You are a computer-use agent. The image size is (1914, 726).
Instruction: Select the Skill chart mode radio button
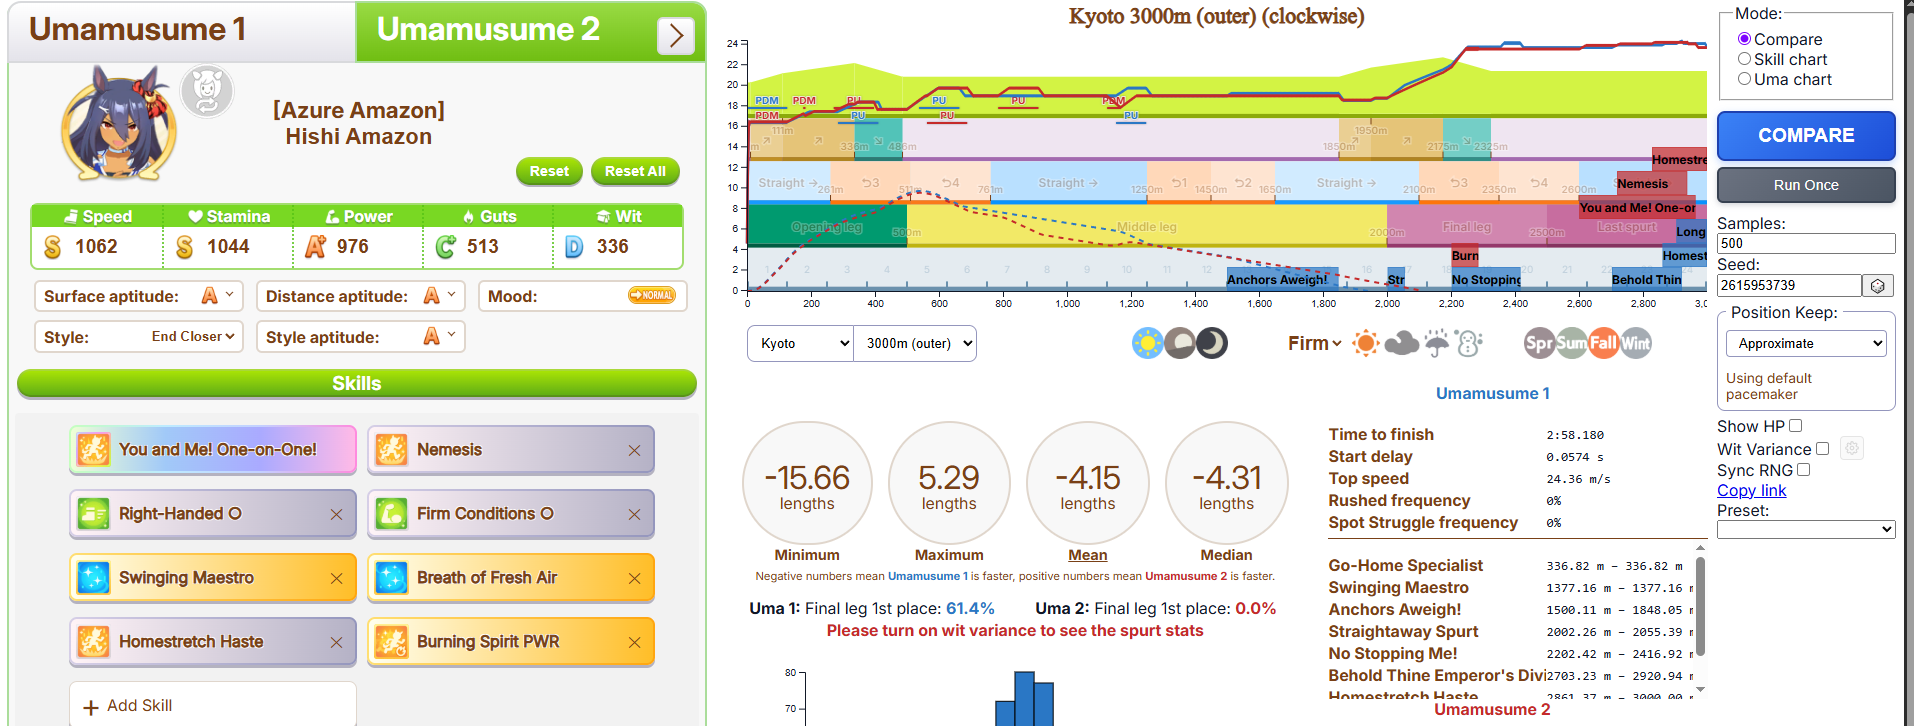pos(1744,59)
